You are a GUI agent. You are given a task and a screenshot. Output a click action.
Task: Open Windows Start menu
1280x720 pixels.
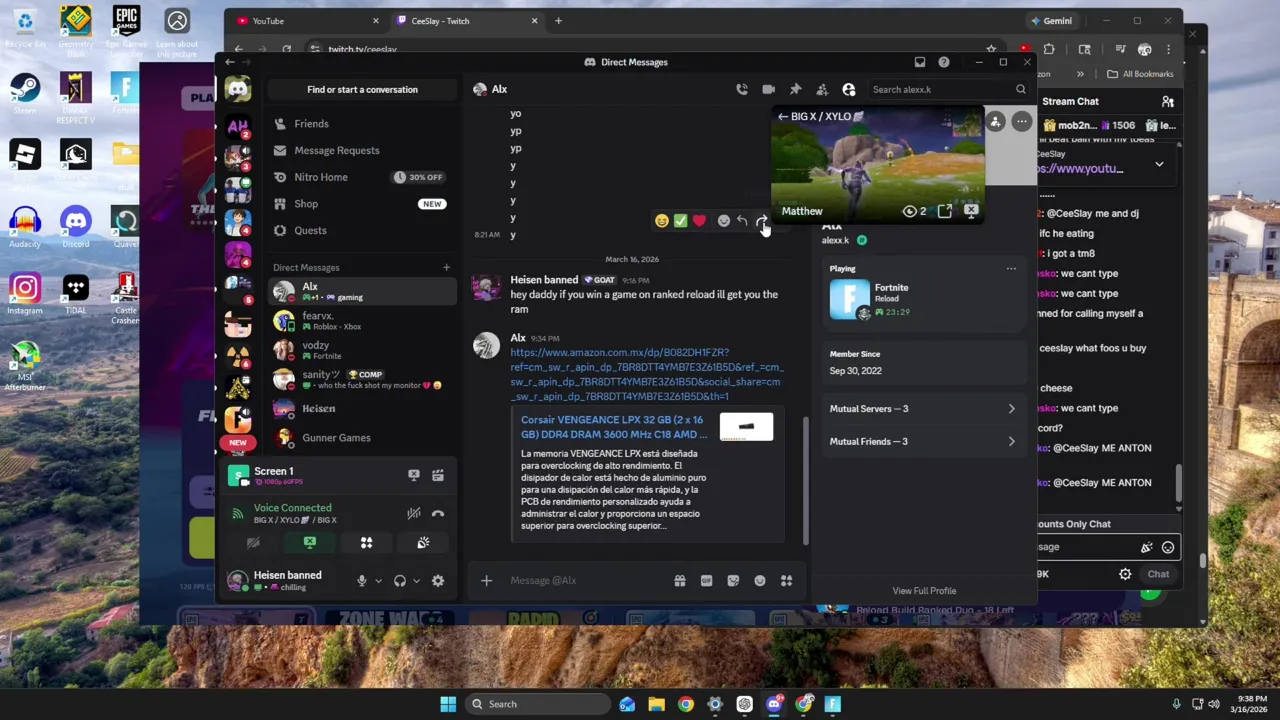tap(448, 704)
